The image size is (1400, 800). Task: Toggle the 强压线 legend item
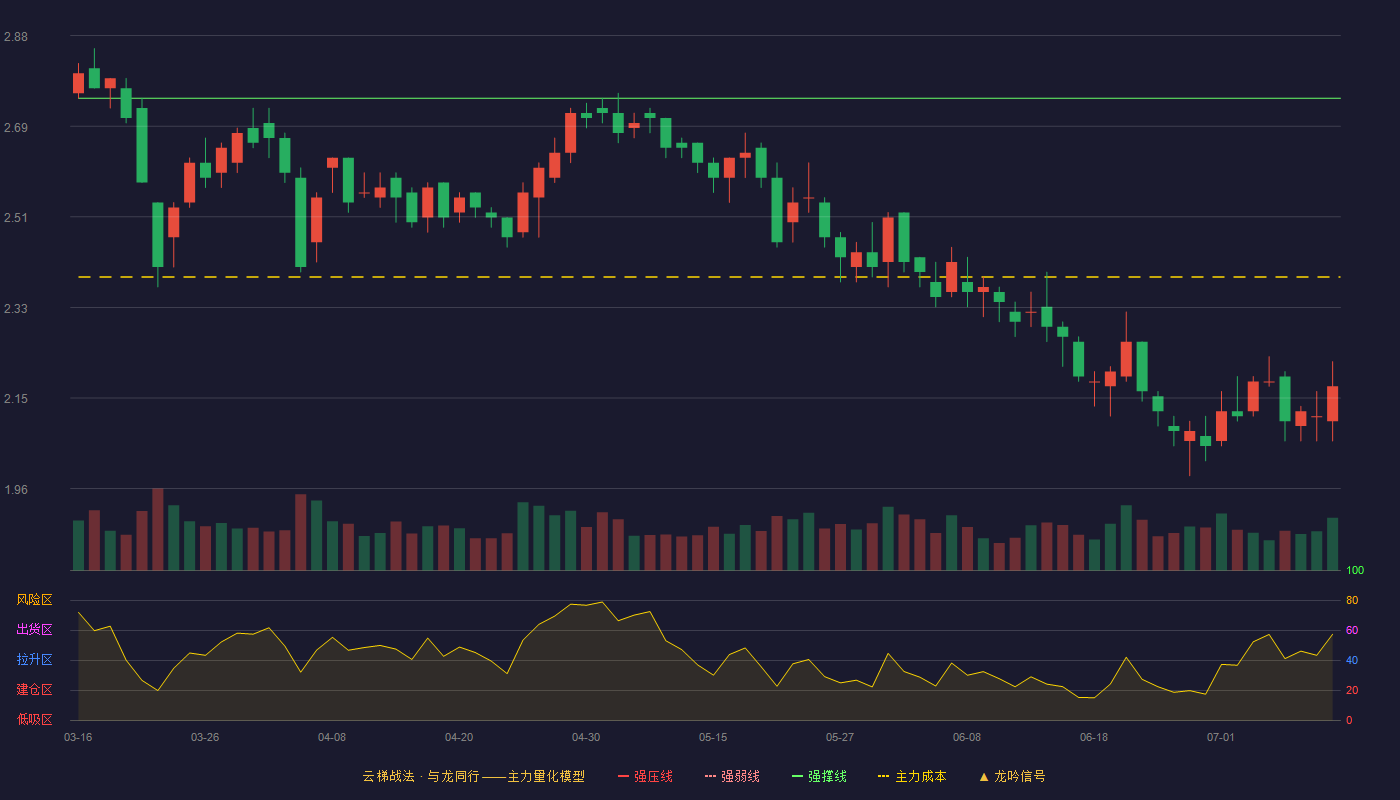(x=645, y=776)
